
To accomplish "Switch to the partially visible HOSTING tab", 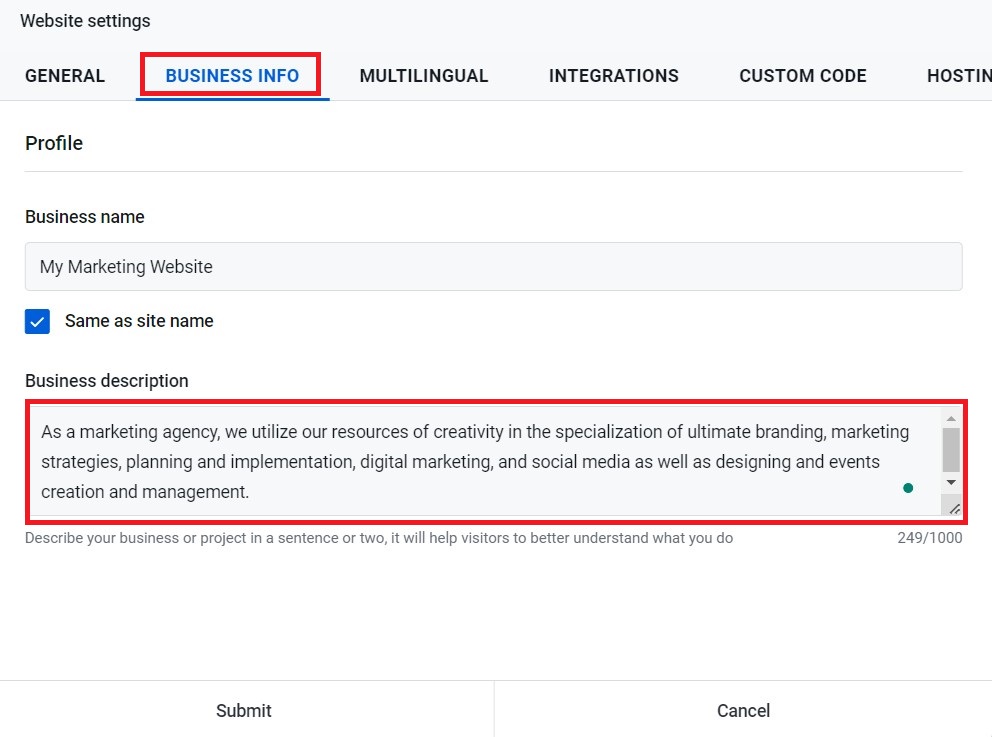I will coord(958,76).
